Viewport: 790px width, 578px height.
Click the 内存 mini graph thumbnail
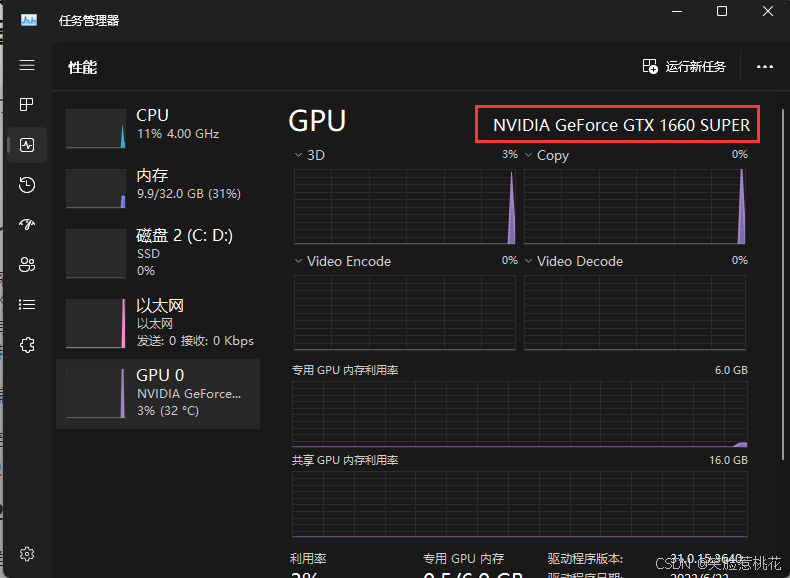[96, 188]
